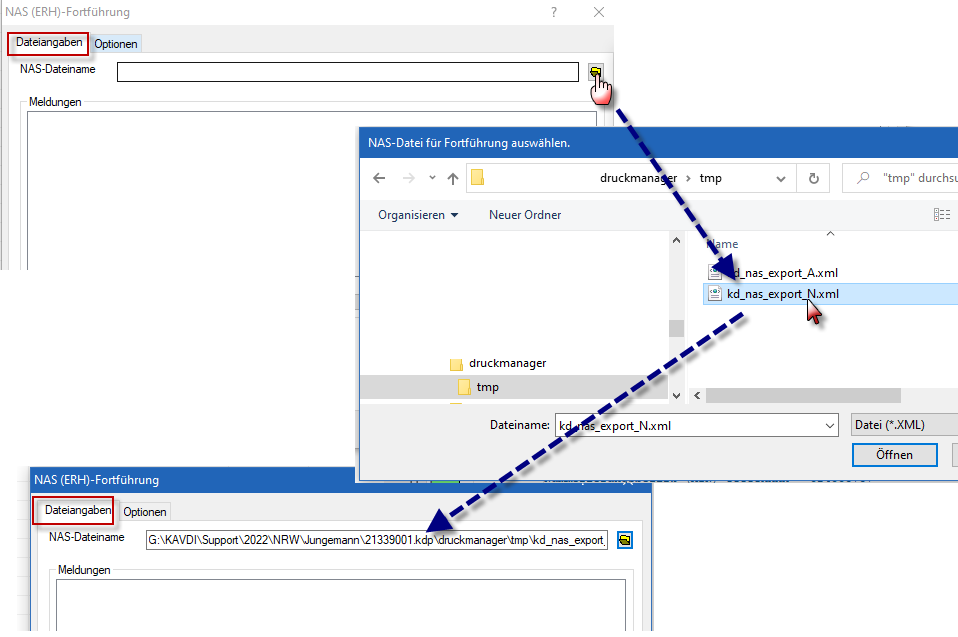Open the Organisieren dropdown menu

(418, 215)
